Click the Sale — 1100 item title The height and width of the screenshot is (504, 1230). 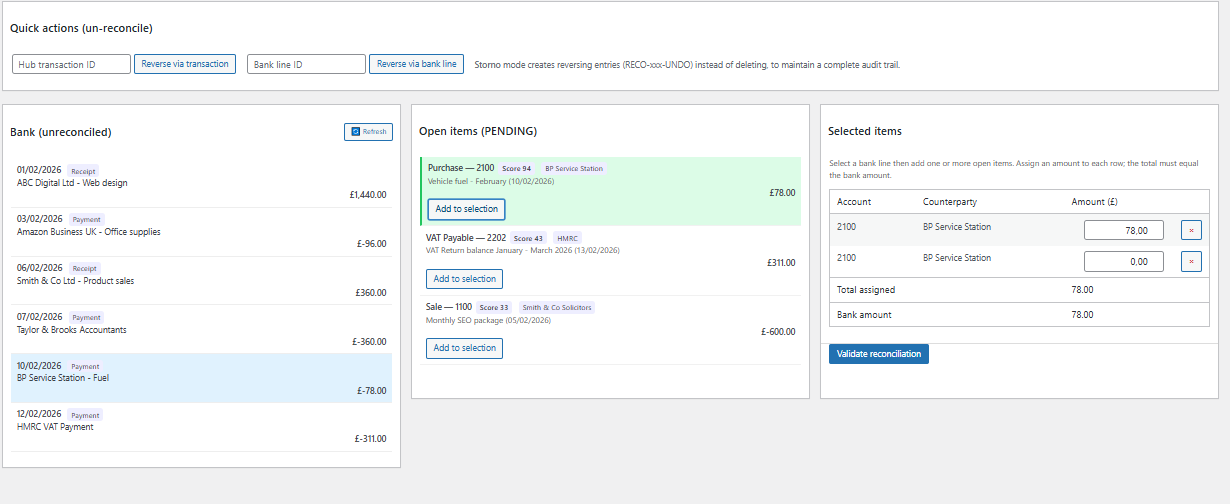(449, 307)
